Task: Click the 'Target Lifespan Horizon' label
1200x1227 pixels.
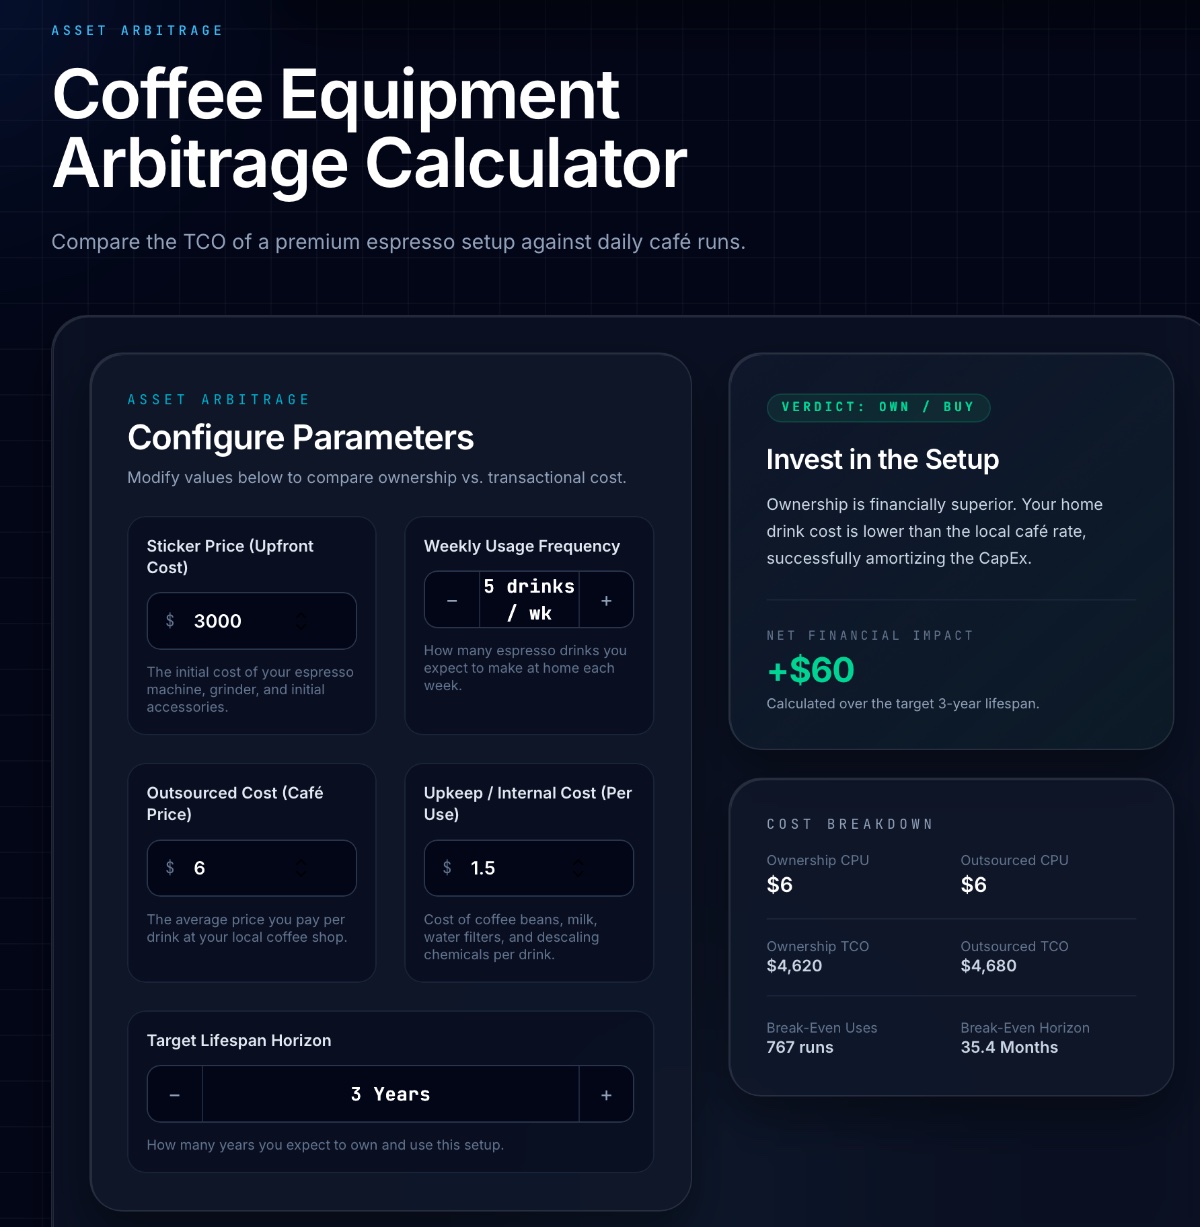Action: 239,1041
